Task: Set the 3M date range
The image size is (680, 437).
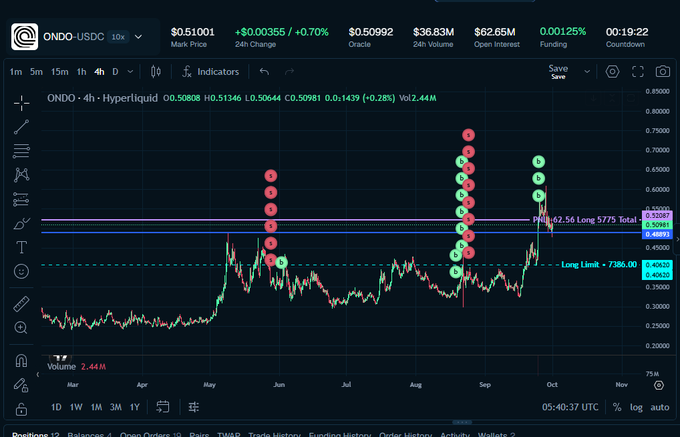Action: click(115, 408)
